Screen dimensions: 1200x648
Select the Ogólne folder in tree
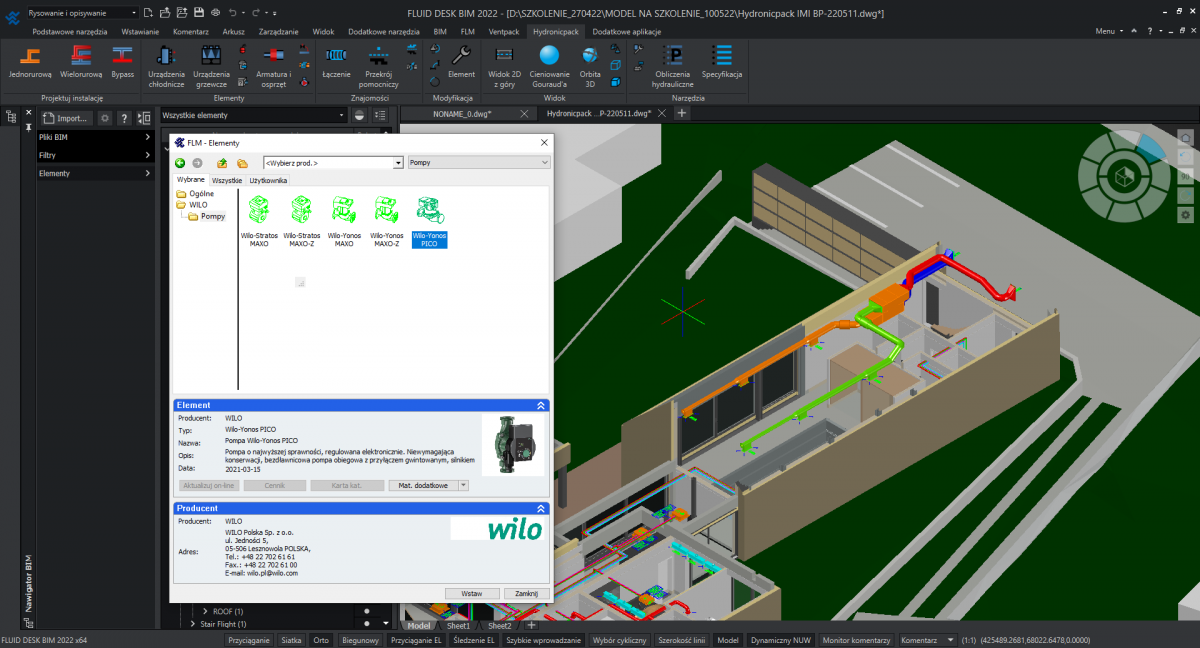tap(201, 193)
